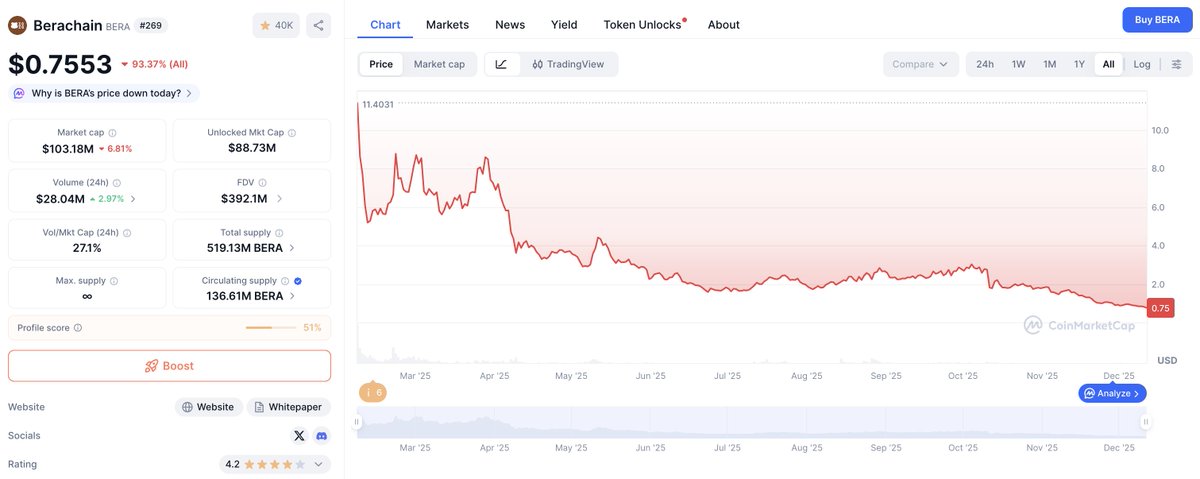Screen dimensions: 1200x479
Task: Open the share icon button
Action: pyautogui.click(x=318, y=25)
